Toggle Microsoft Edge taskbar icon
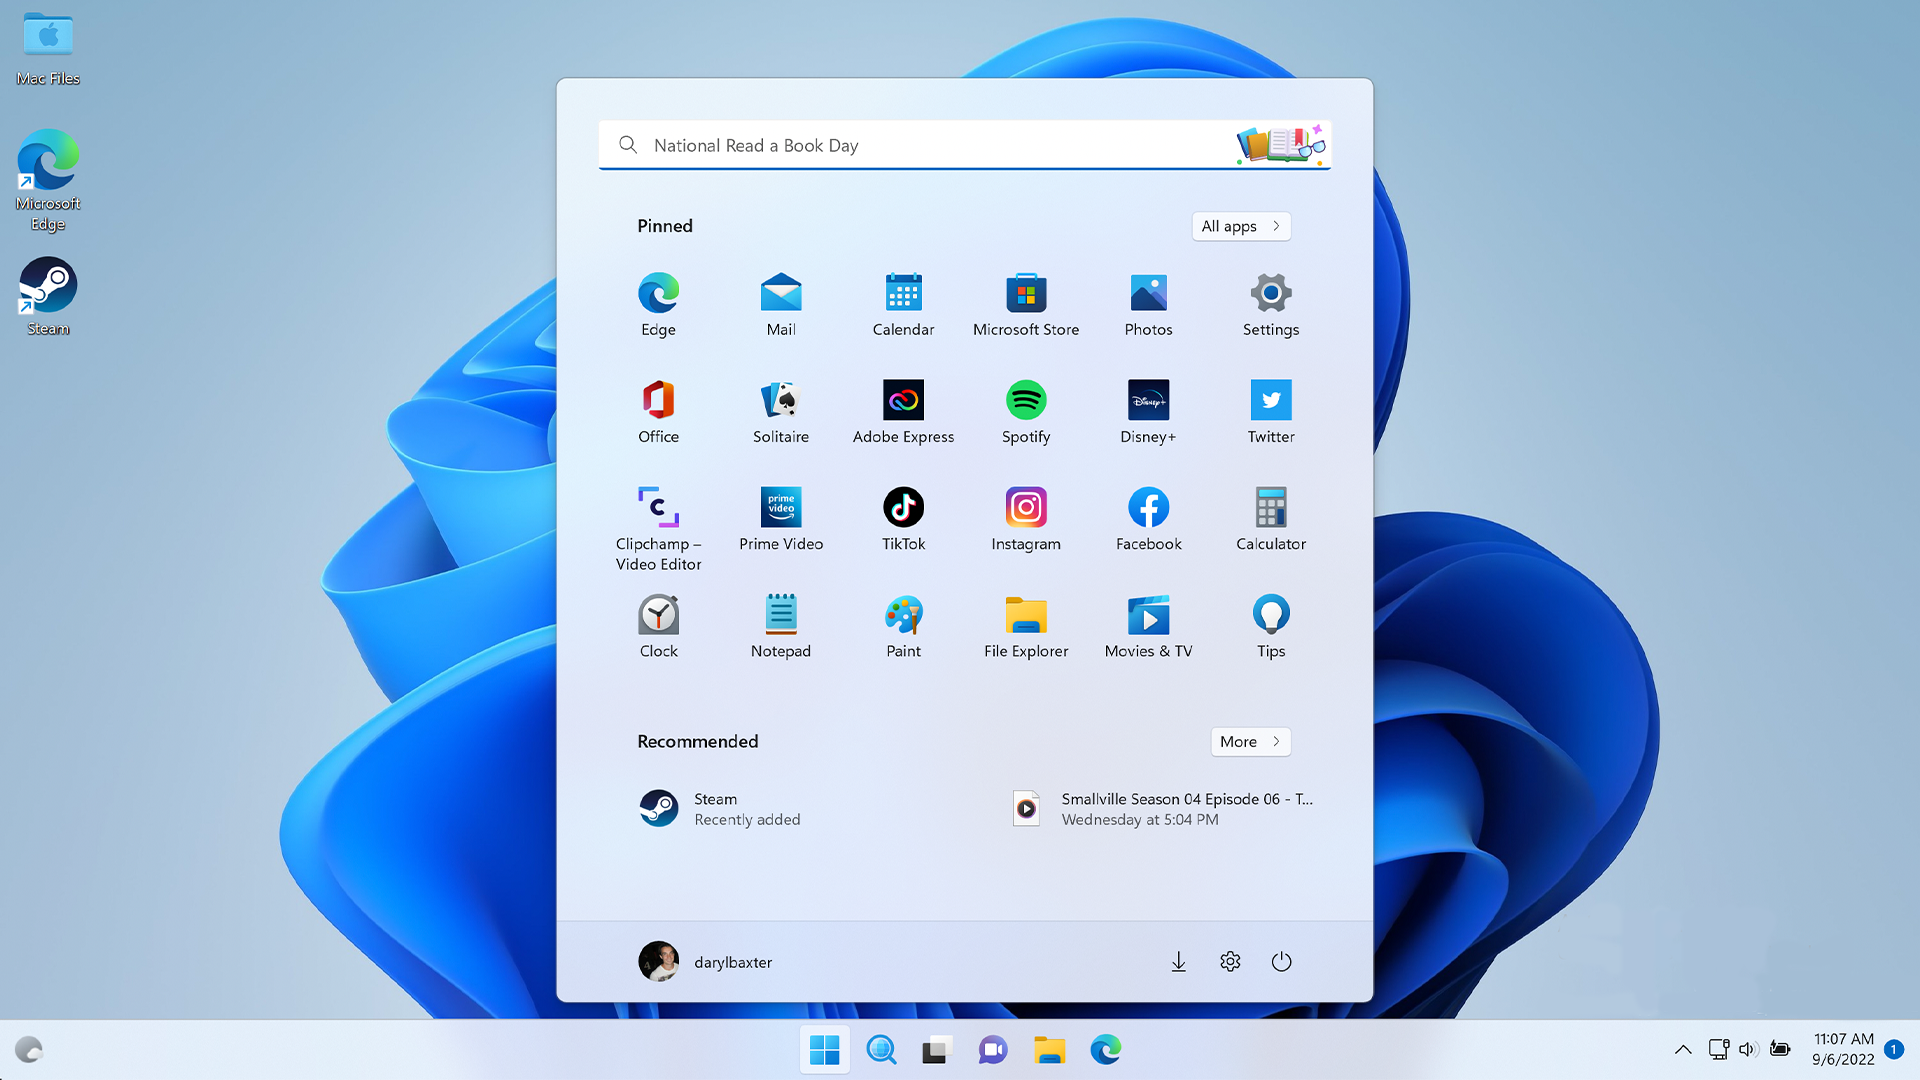Image resolution: width=1920 pixels, height=1080 pixels. 1106,1048
